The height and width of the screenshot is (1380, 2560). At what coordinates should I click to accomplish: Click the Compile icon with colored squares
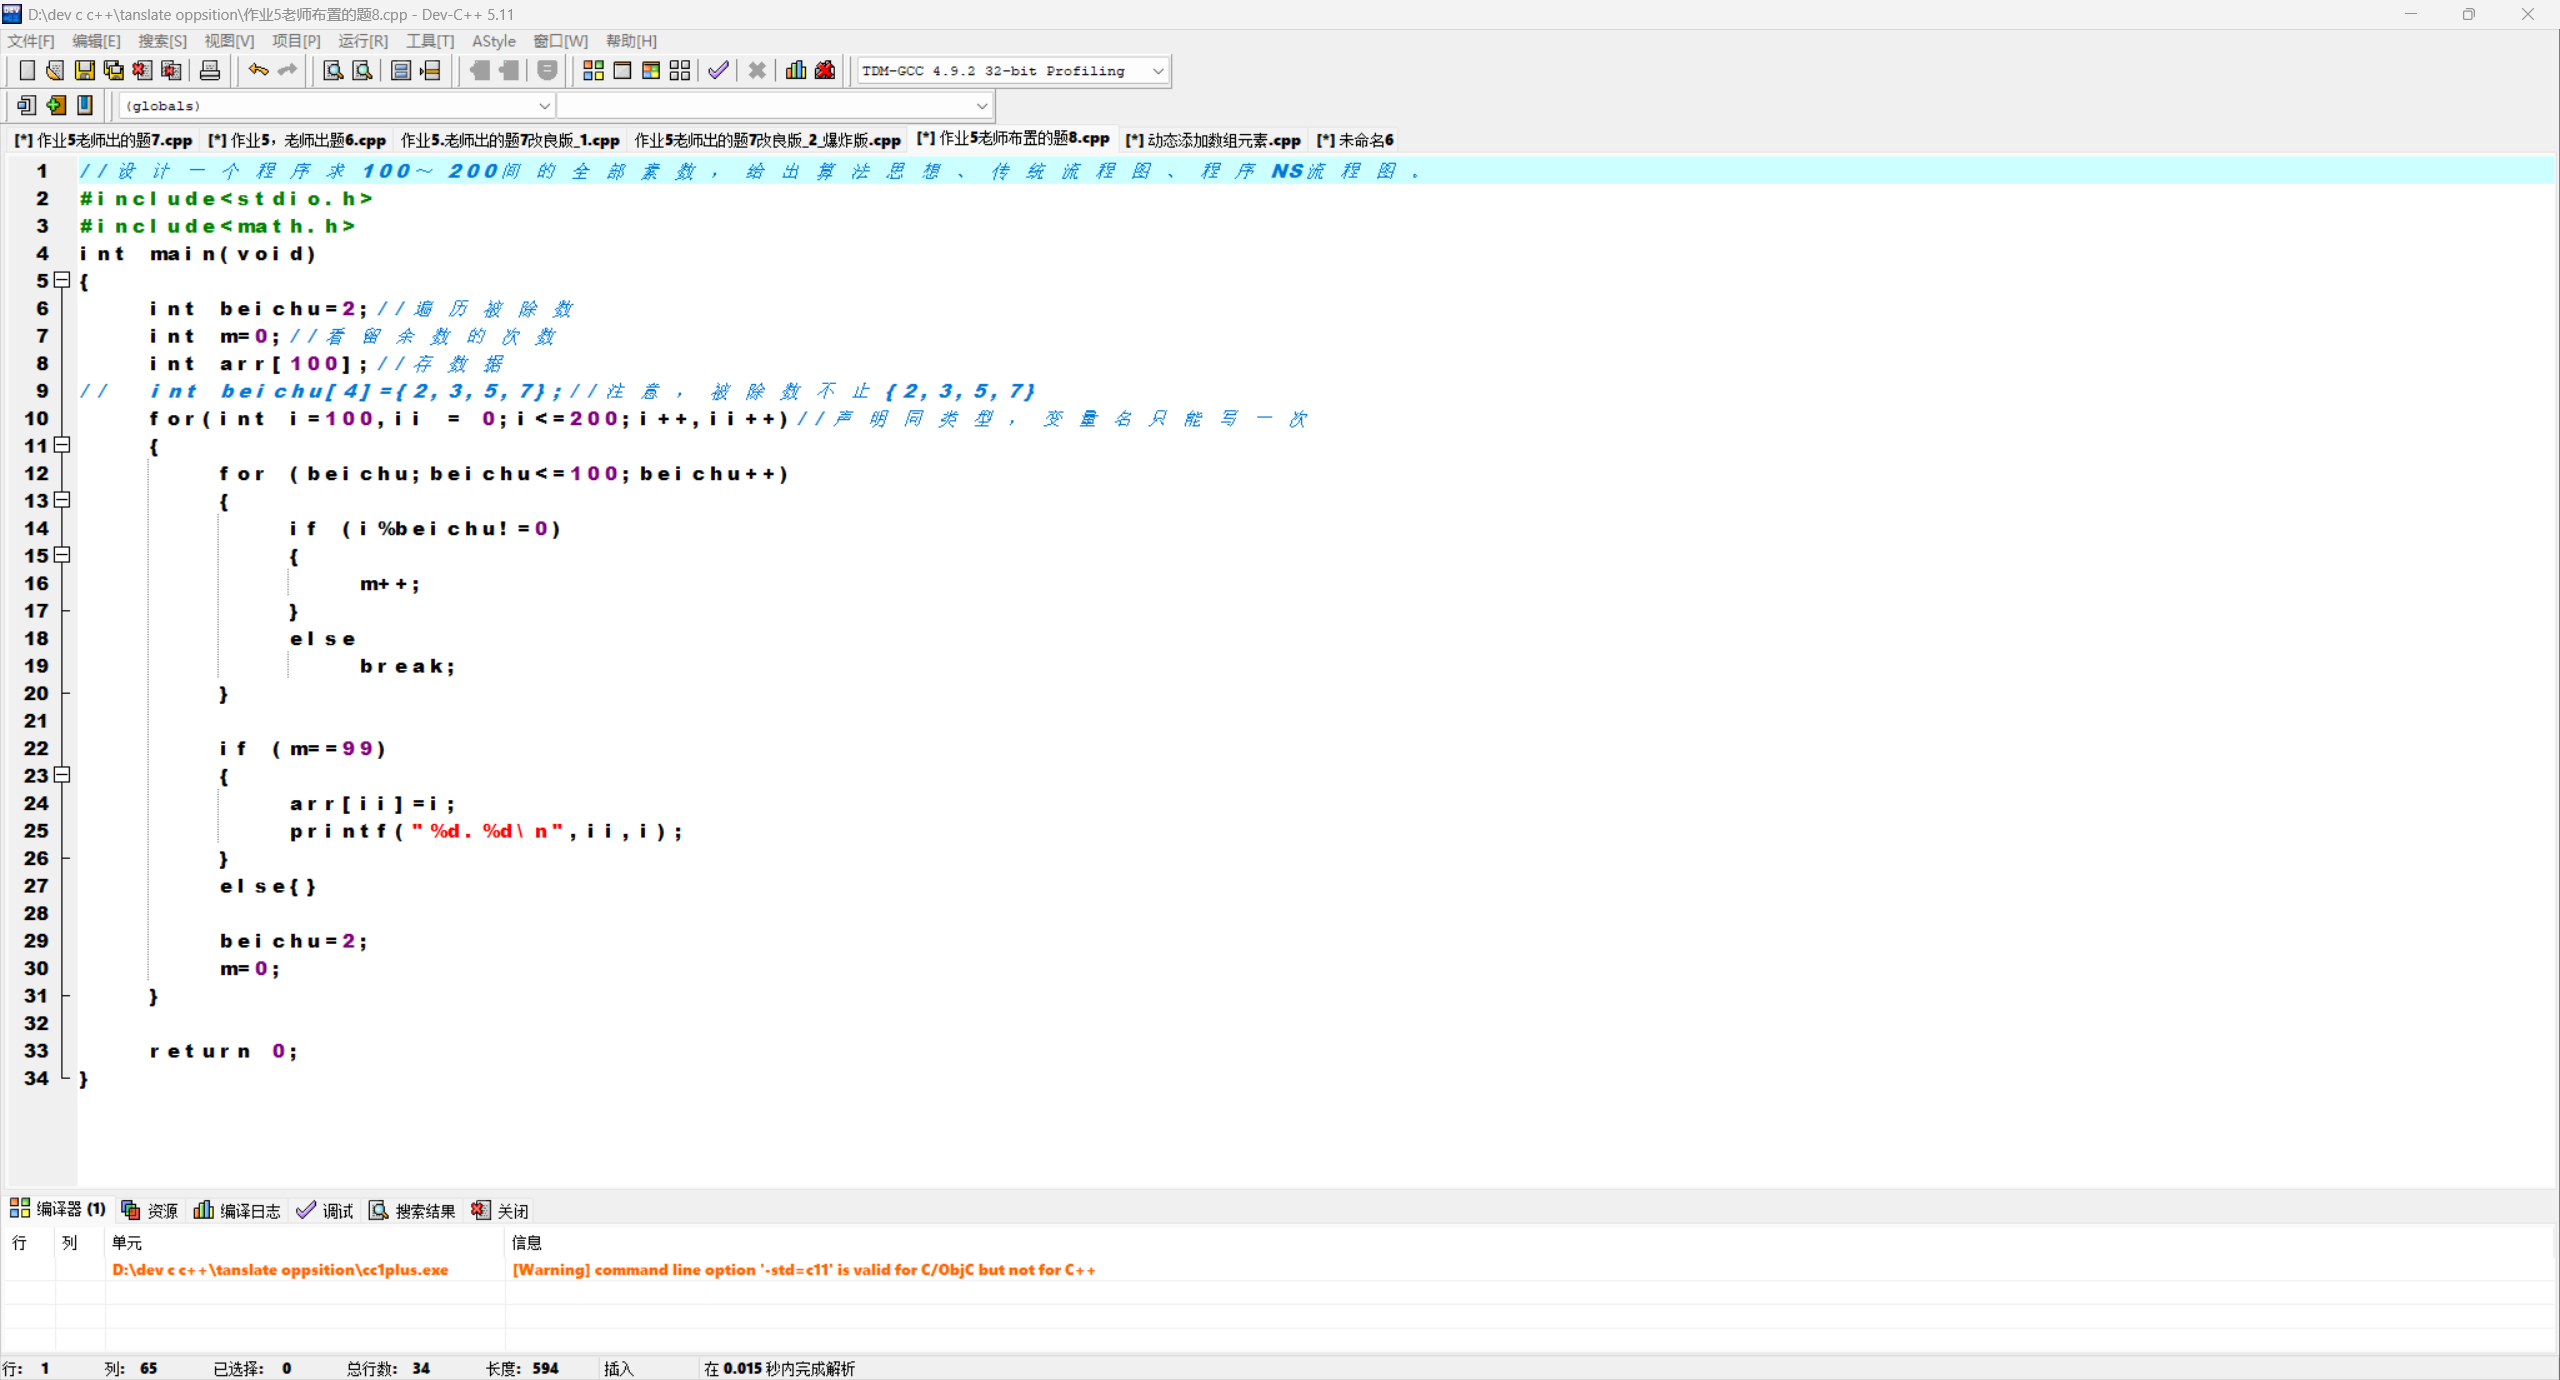click(x=593, y=70)
